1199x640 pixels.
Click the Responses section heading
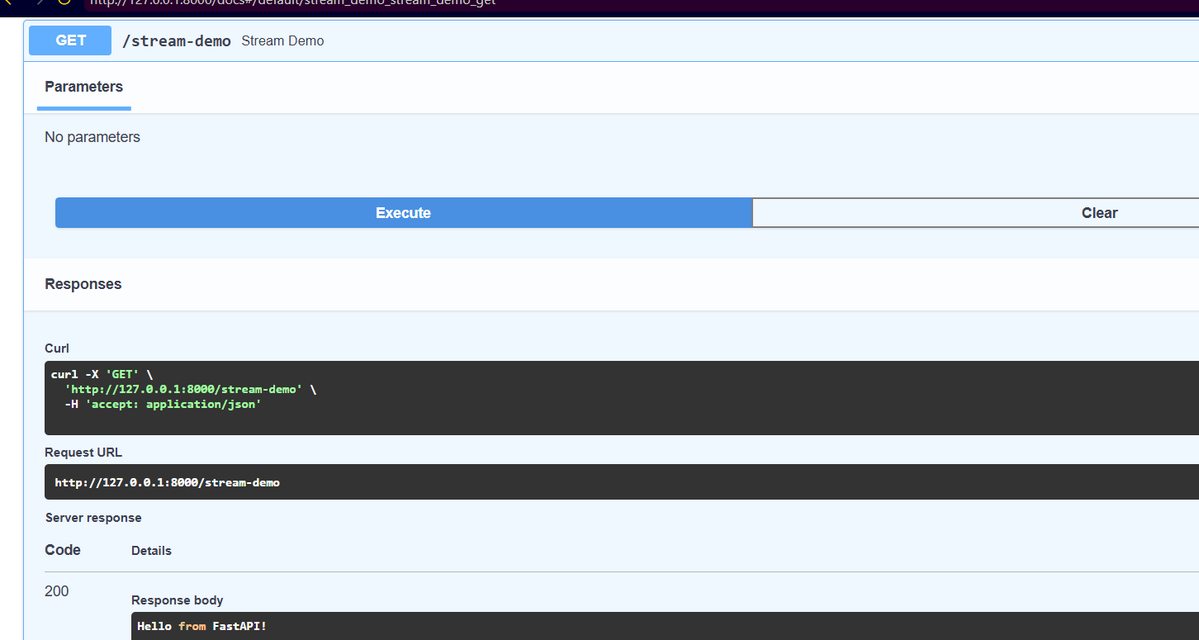pyautogui.click(x=83, y=284)
